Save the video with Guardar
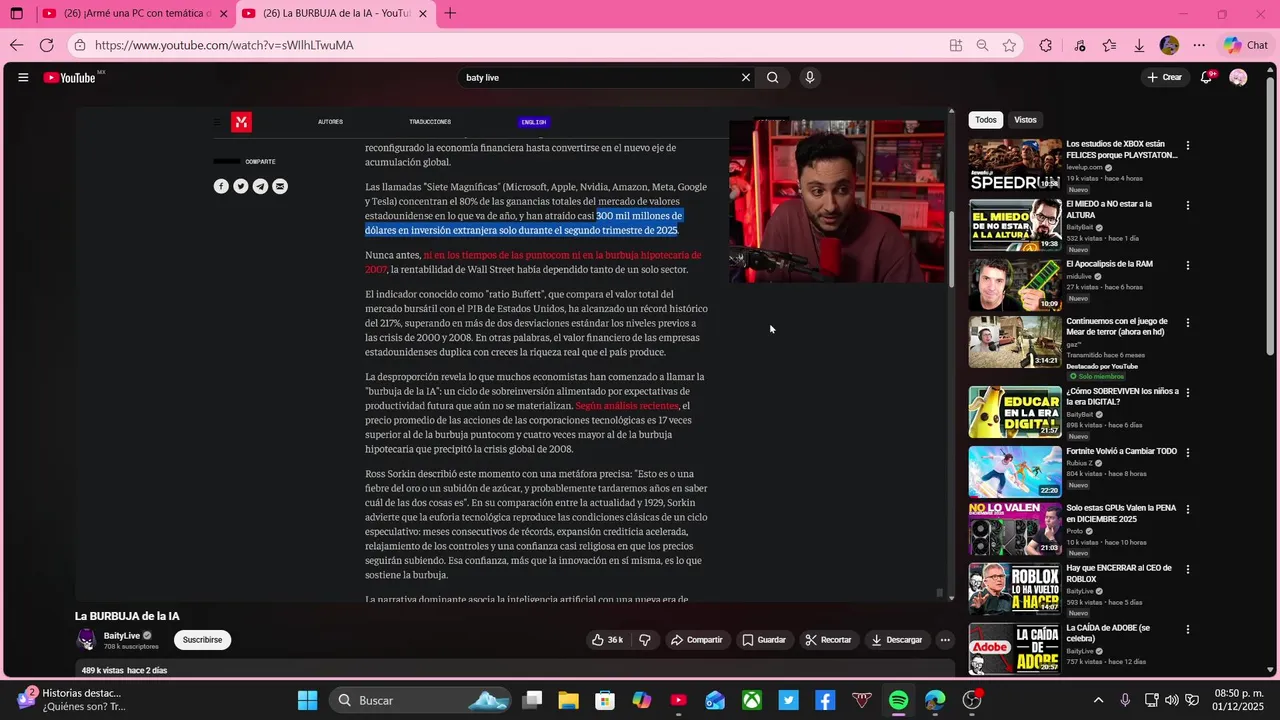This screenshot has height=720, width=1280. point(764,640)
